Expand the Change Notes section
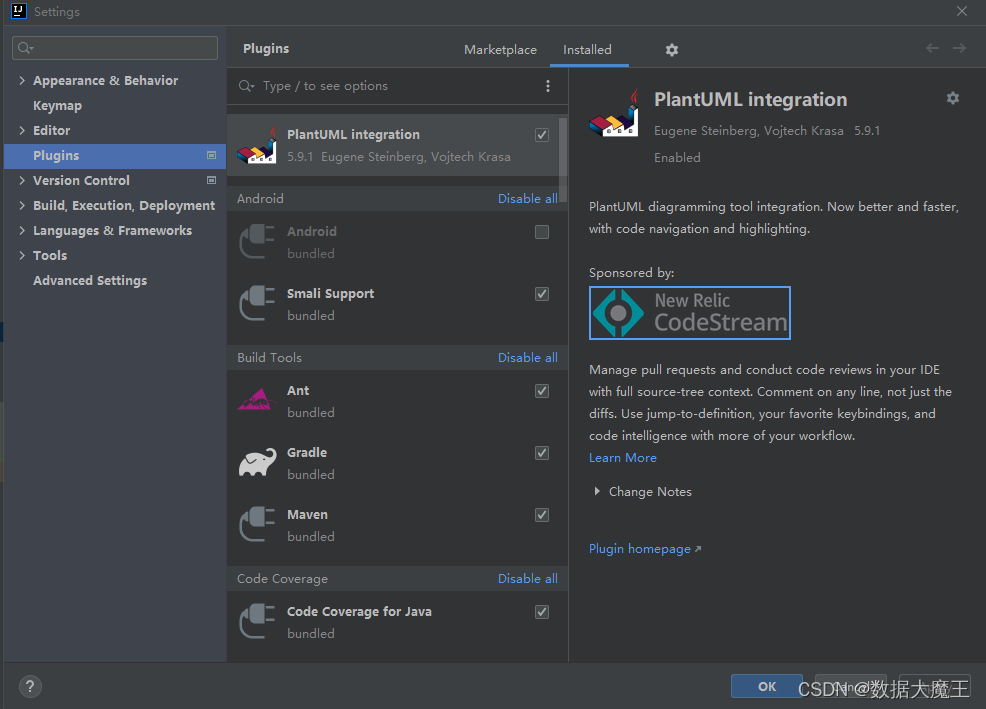Viewport: 986px width, 709px height. pos(597,491)
